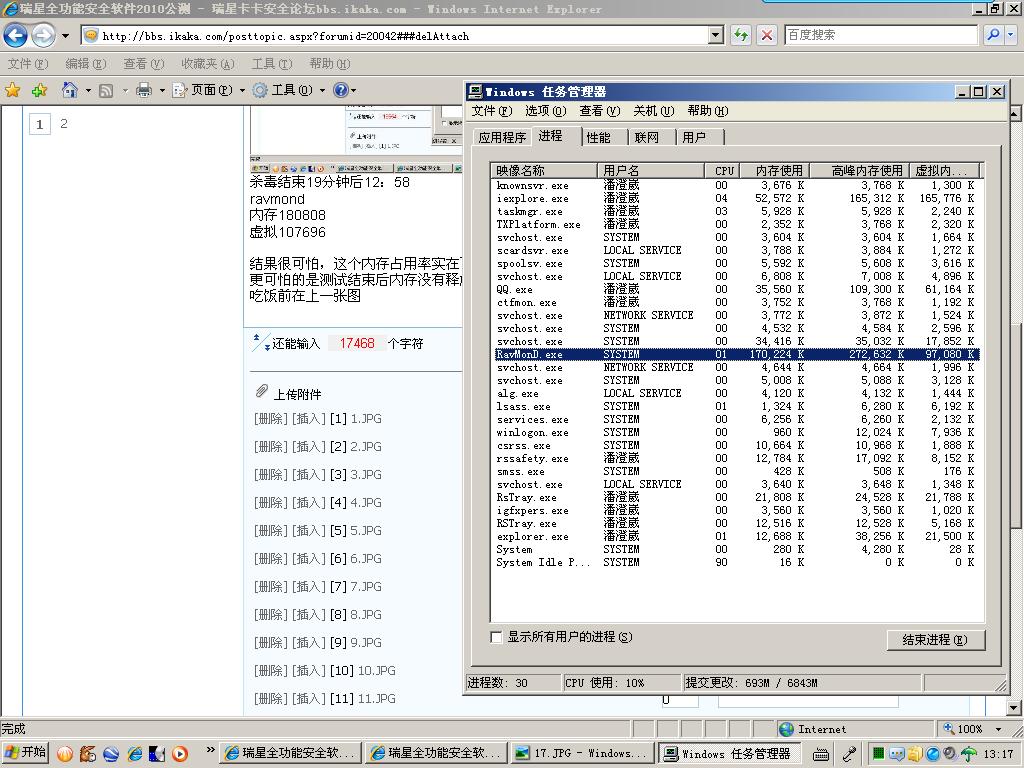Click the Help question mark icon
The image size is (1024, 768).
pyautogui.click(x=340, y=90)
